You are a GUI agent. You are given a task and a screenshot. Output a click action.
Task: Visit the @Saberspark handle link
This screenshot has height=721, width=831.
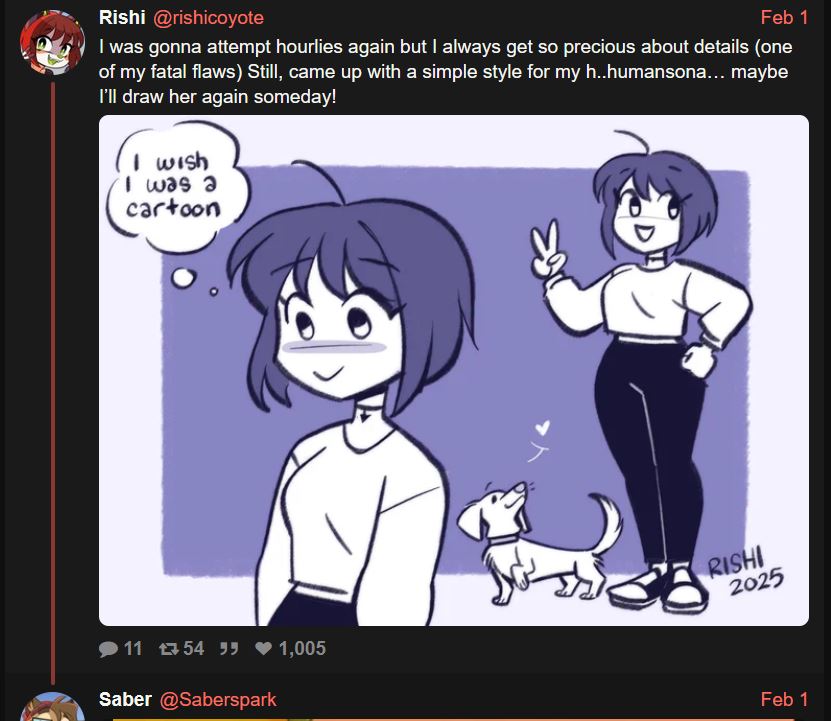pyautogui.click(x=218, y=700)
